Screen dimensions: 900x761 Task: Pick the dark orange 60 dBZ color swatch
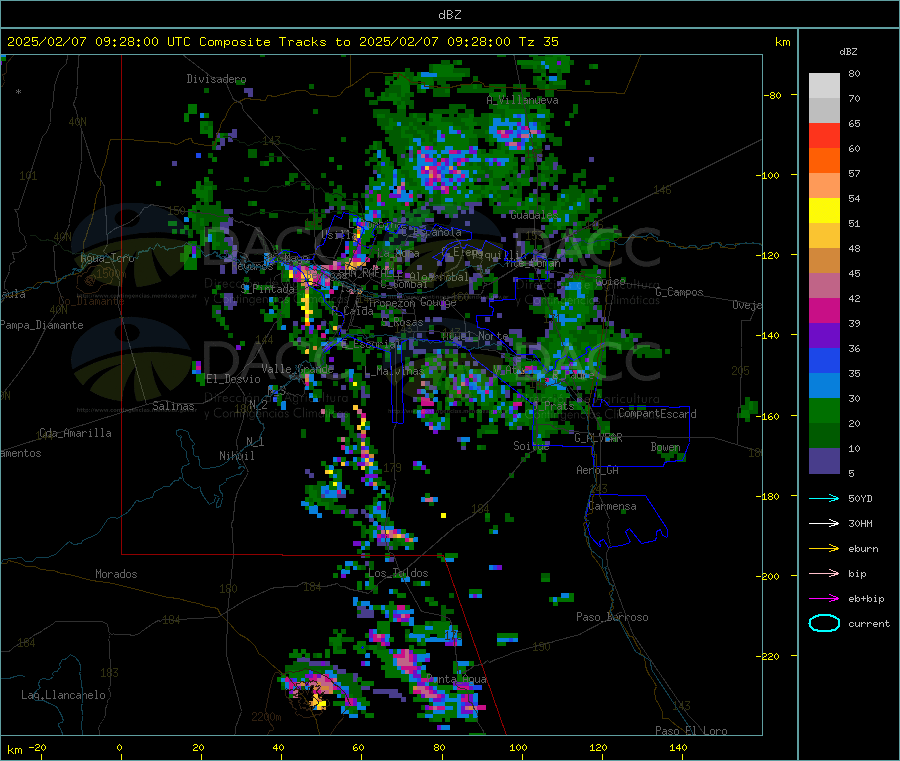coord(824,161)
